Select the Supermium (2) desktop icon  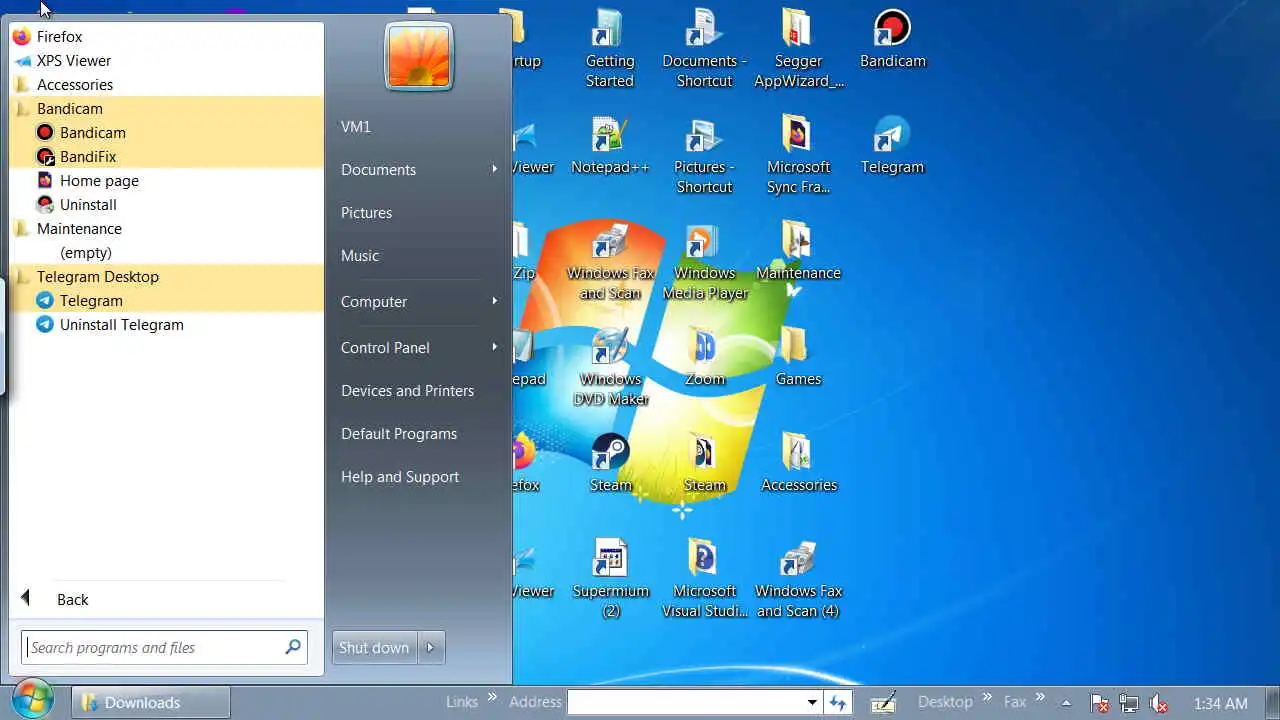[x=610, y=578]
